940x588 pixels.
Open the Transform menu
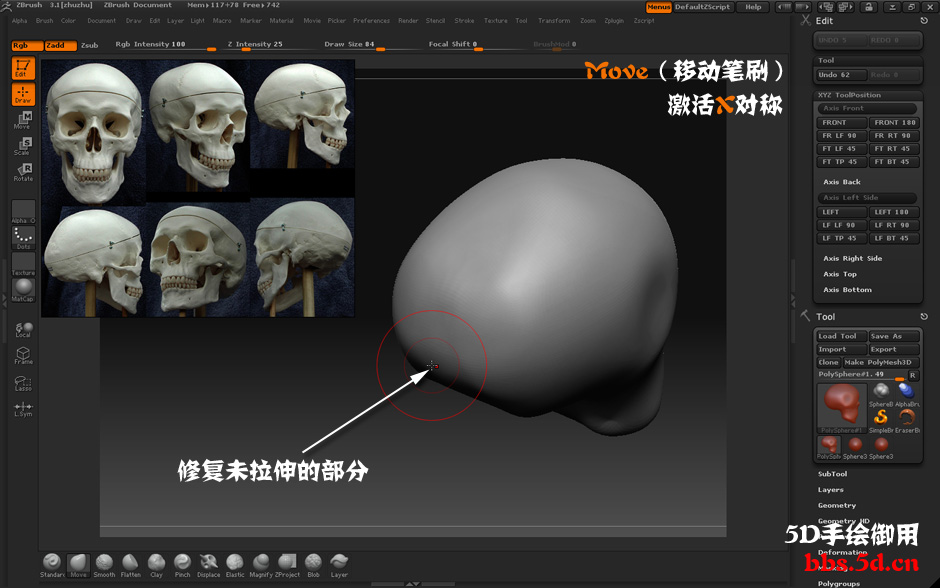tap(554, 20)
